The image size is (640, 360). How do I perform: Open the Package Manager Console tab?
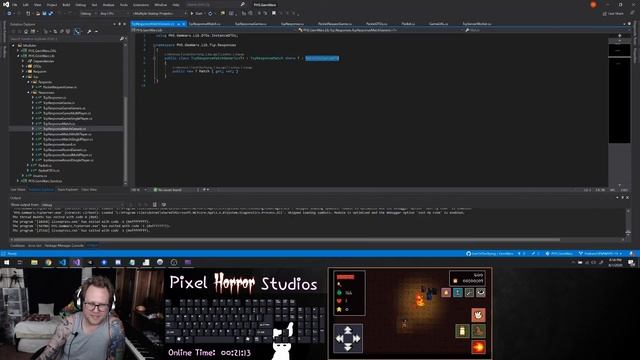tap(64, 246)
